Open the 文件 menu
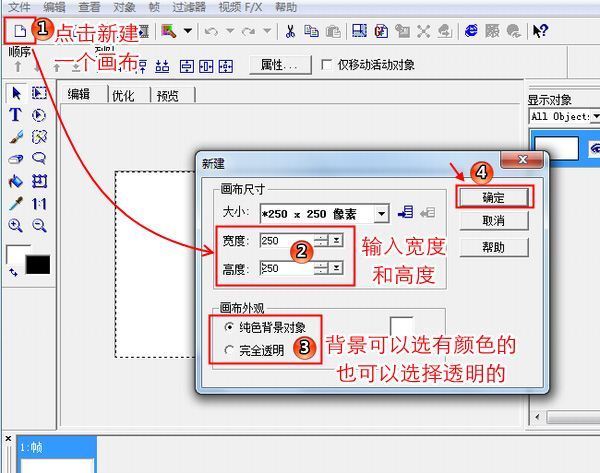The height and width of the screenshot is (473, 600). pyautogui.click(x=19, y=7)
